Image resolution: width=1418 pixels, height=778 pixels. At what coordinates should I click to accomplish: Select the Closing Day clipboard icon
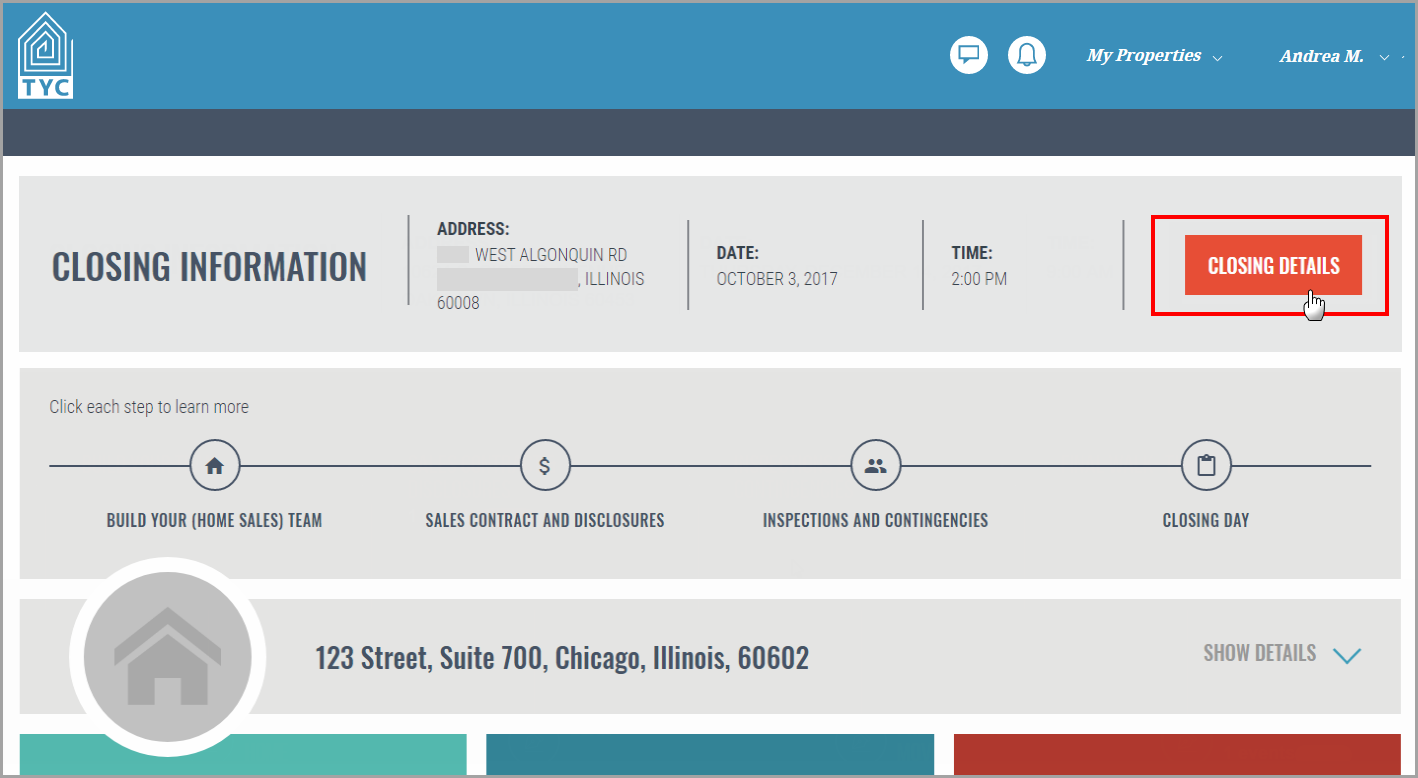pyautogui.click(x=1205, y=464)
